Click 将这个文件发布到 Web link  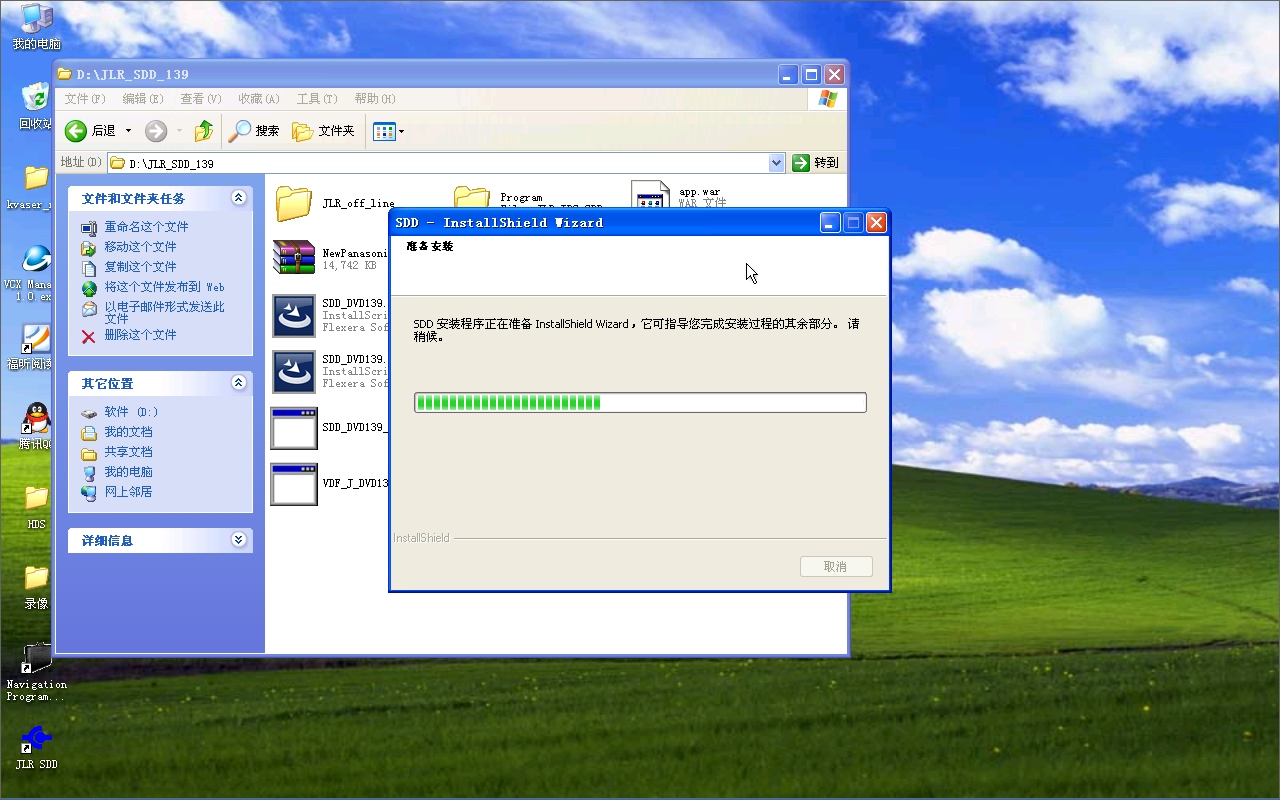click(164, 287)
